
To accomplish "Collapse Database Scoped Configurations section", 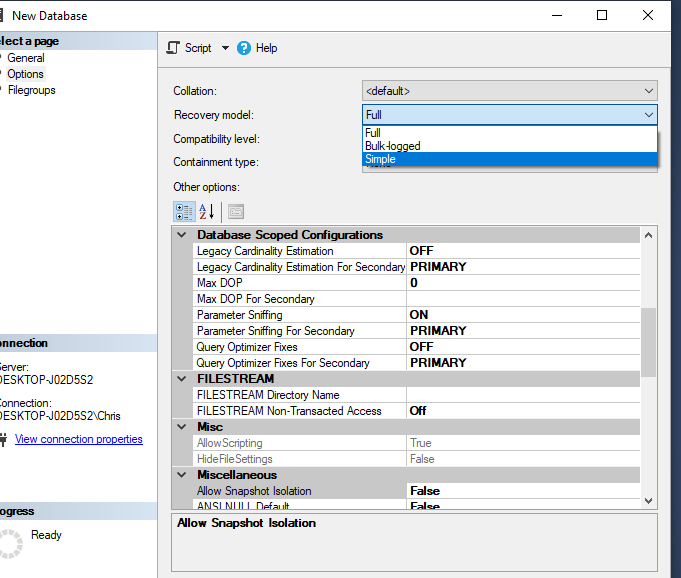I will pos(182,235).
